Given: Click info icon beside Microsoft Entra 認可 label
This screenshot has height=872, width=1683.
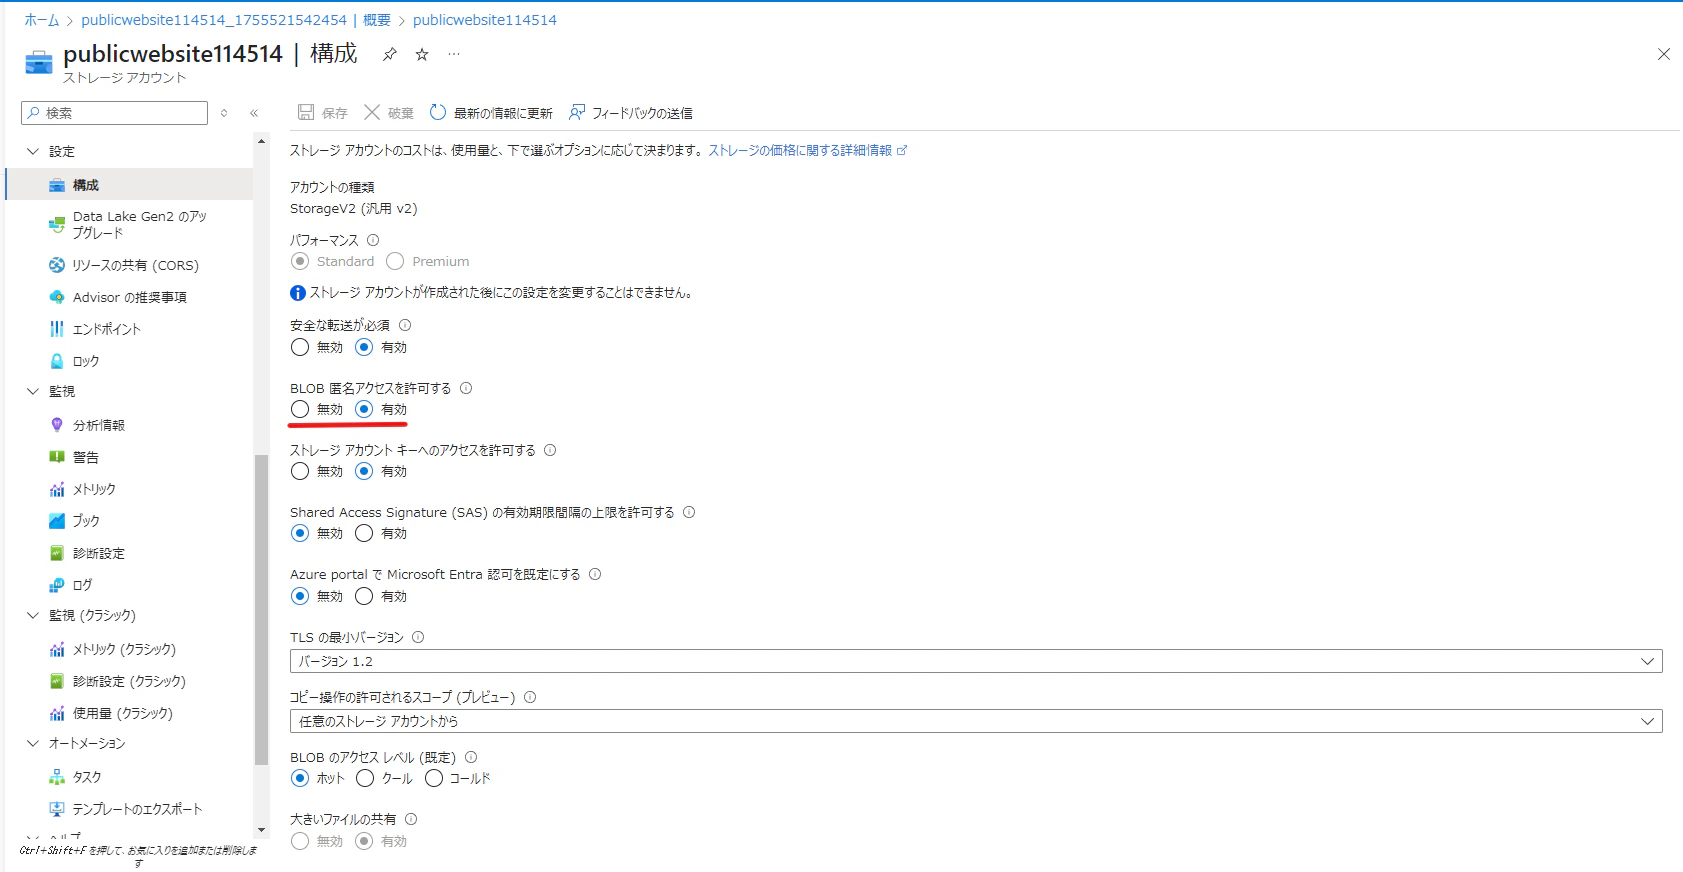Looking at the screenshot, I should click(x=595, y=574).
